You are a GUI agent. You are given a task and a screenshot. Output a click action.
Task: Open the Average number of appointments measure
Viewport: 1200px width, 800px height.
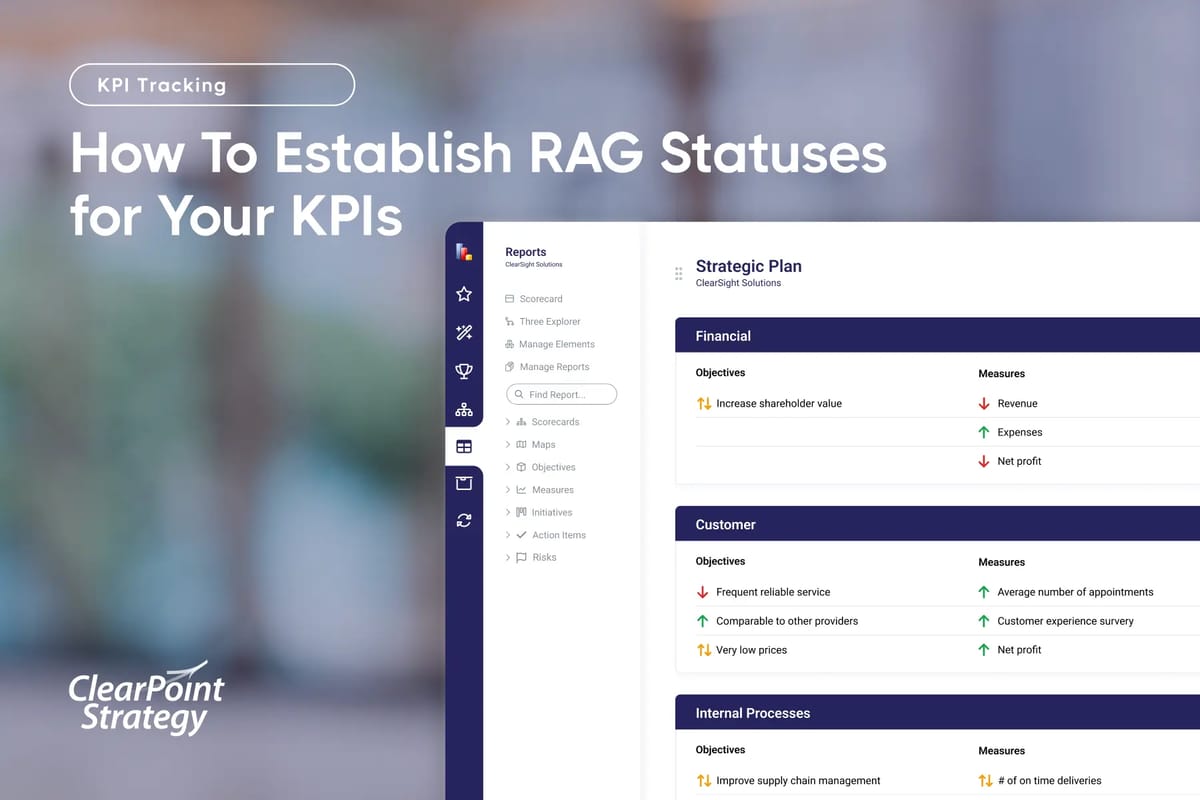pos(1075,592)
